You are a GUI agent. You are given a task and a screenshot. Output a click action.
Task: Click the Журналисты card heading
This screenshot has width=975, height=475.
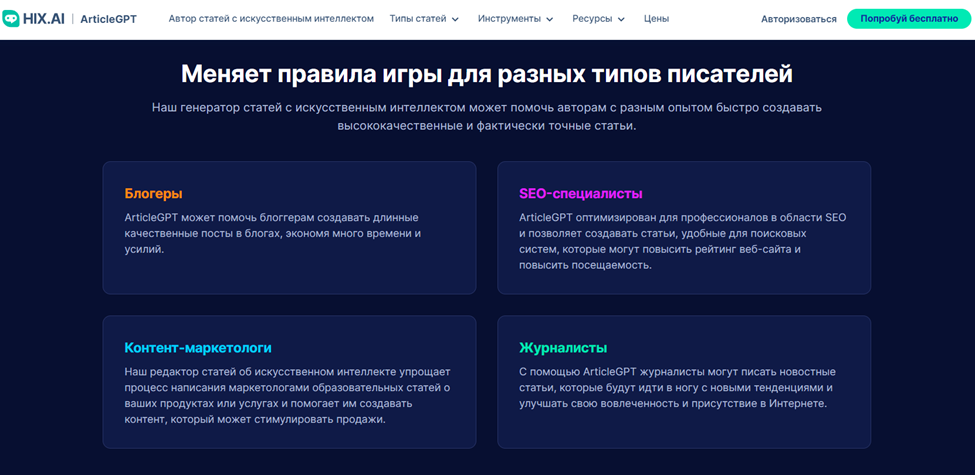pyautogui.click(x=563, y=348)
